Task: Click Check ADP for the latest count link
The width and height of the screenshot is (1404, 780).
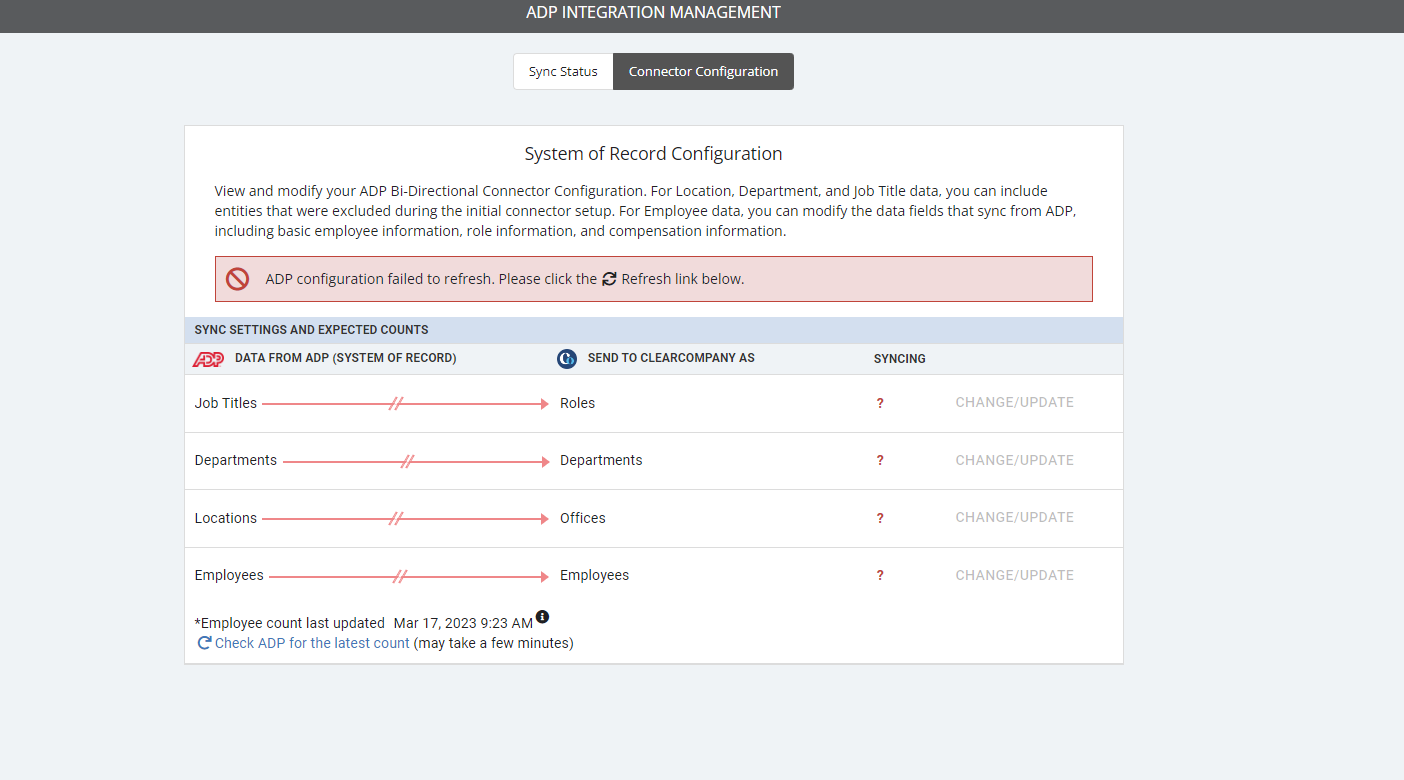Action: click(x=312, y=643)
